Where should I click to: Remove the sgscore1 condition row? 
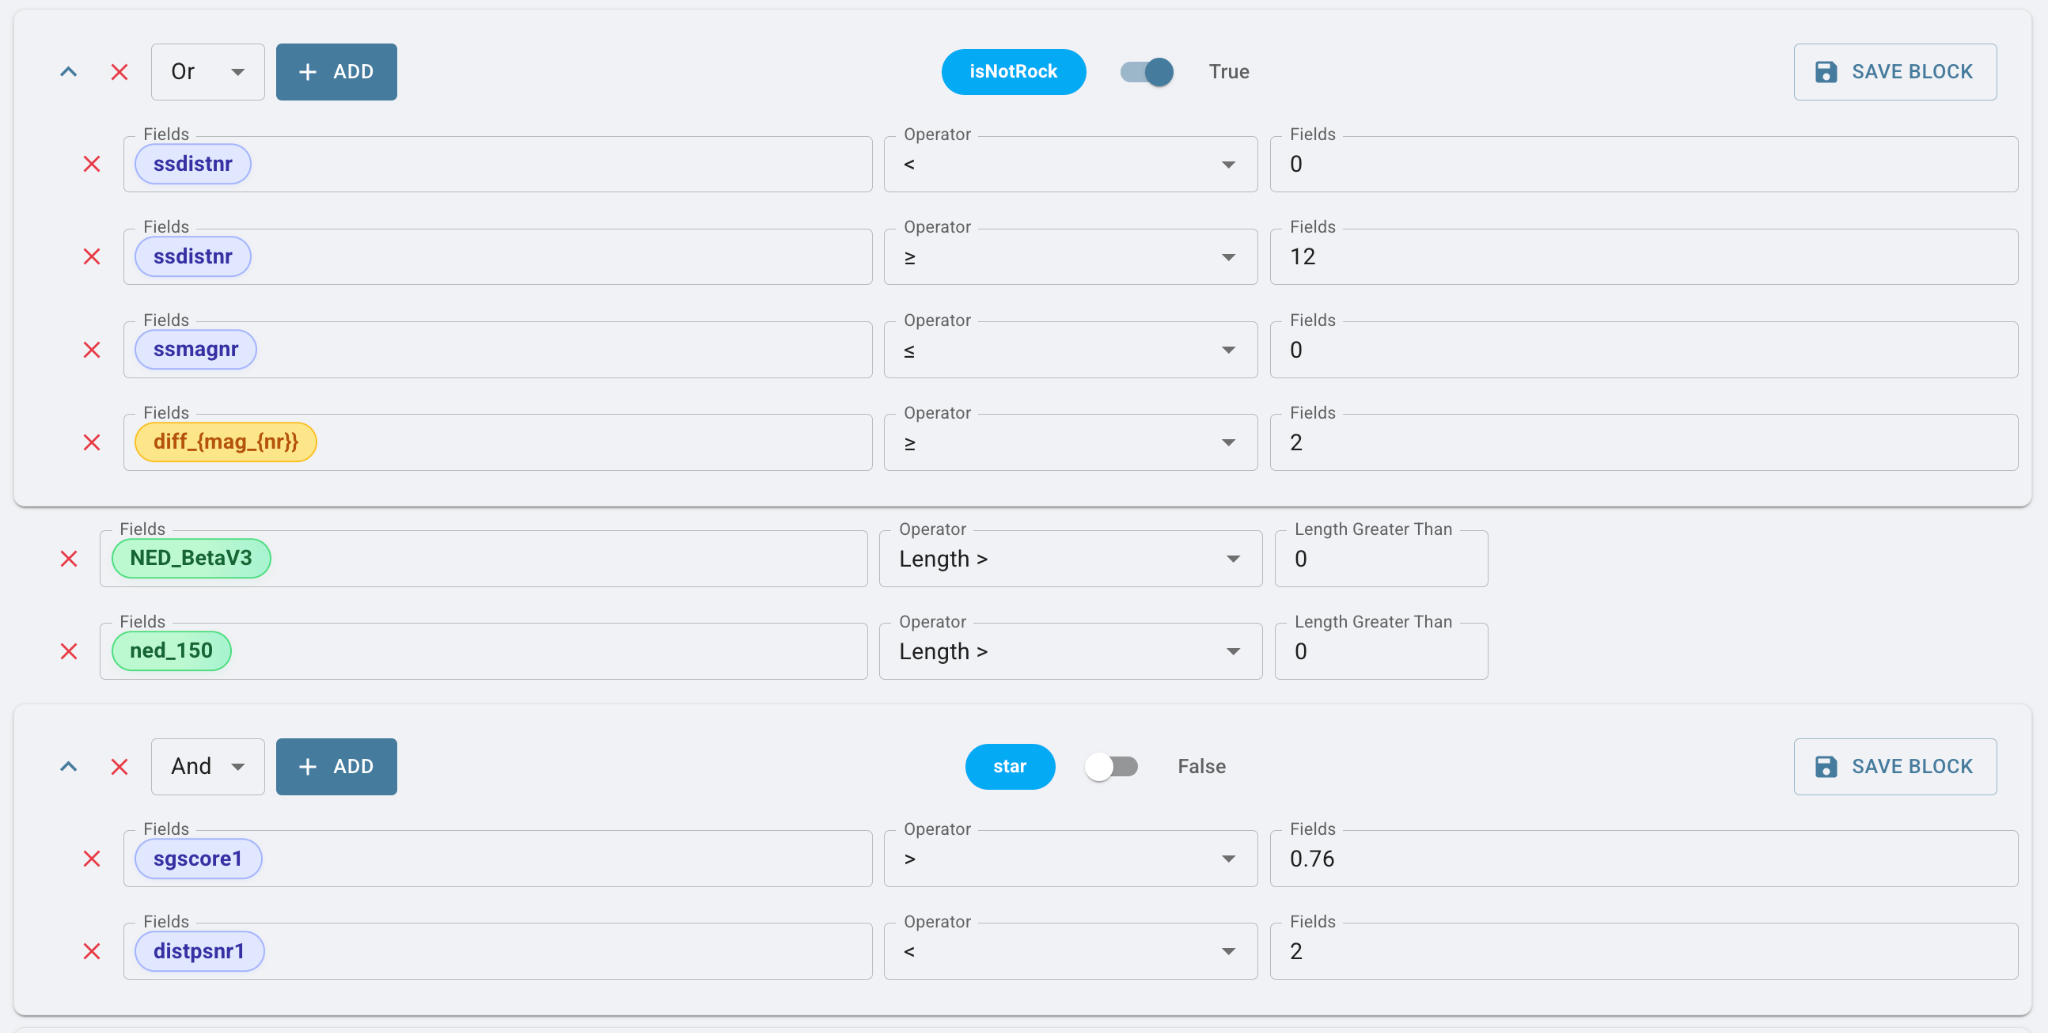point(92,859)
